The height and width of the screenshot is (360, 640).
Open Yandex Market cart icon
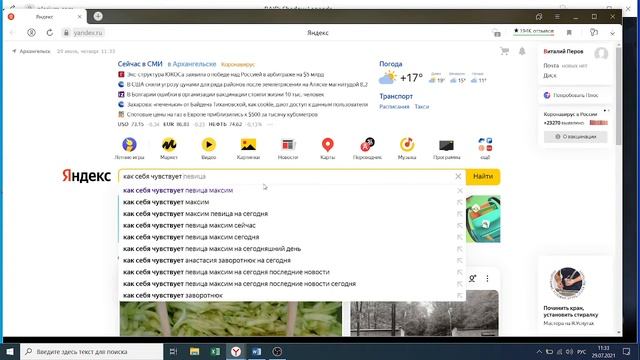point(504,51)
